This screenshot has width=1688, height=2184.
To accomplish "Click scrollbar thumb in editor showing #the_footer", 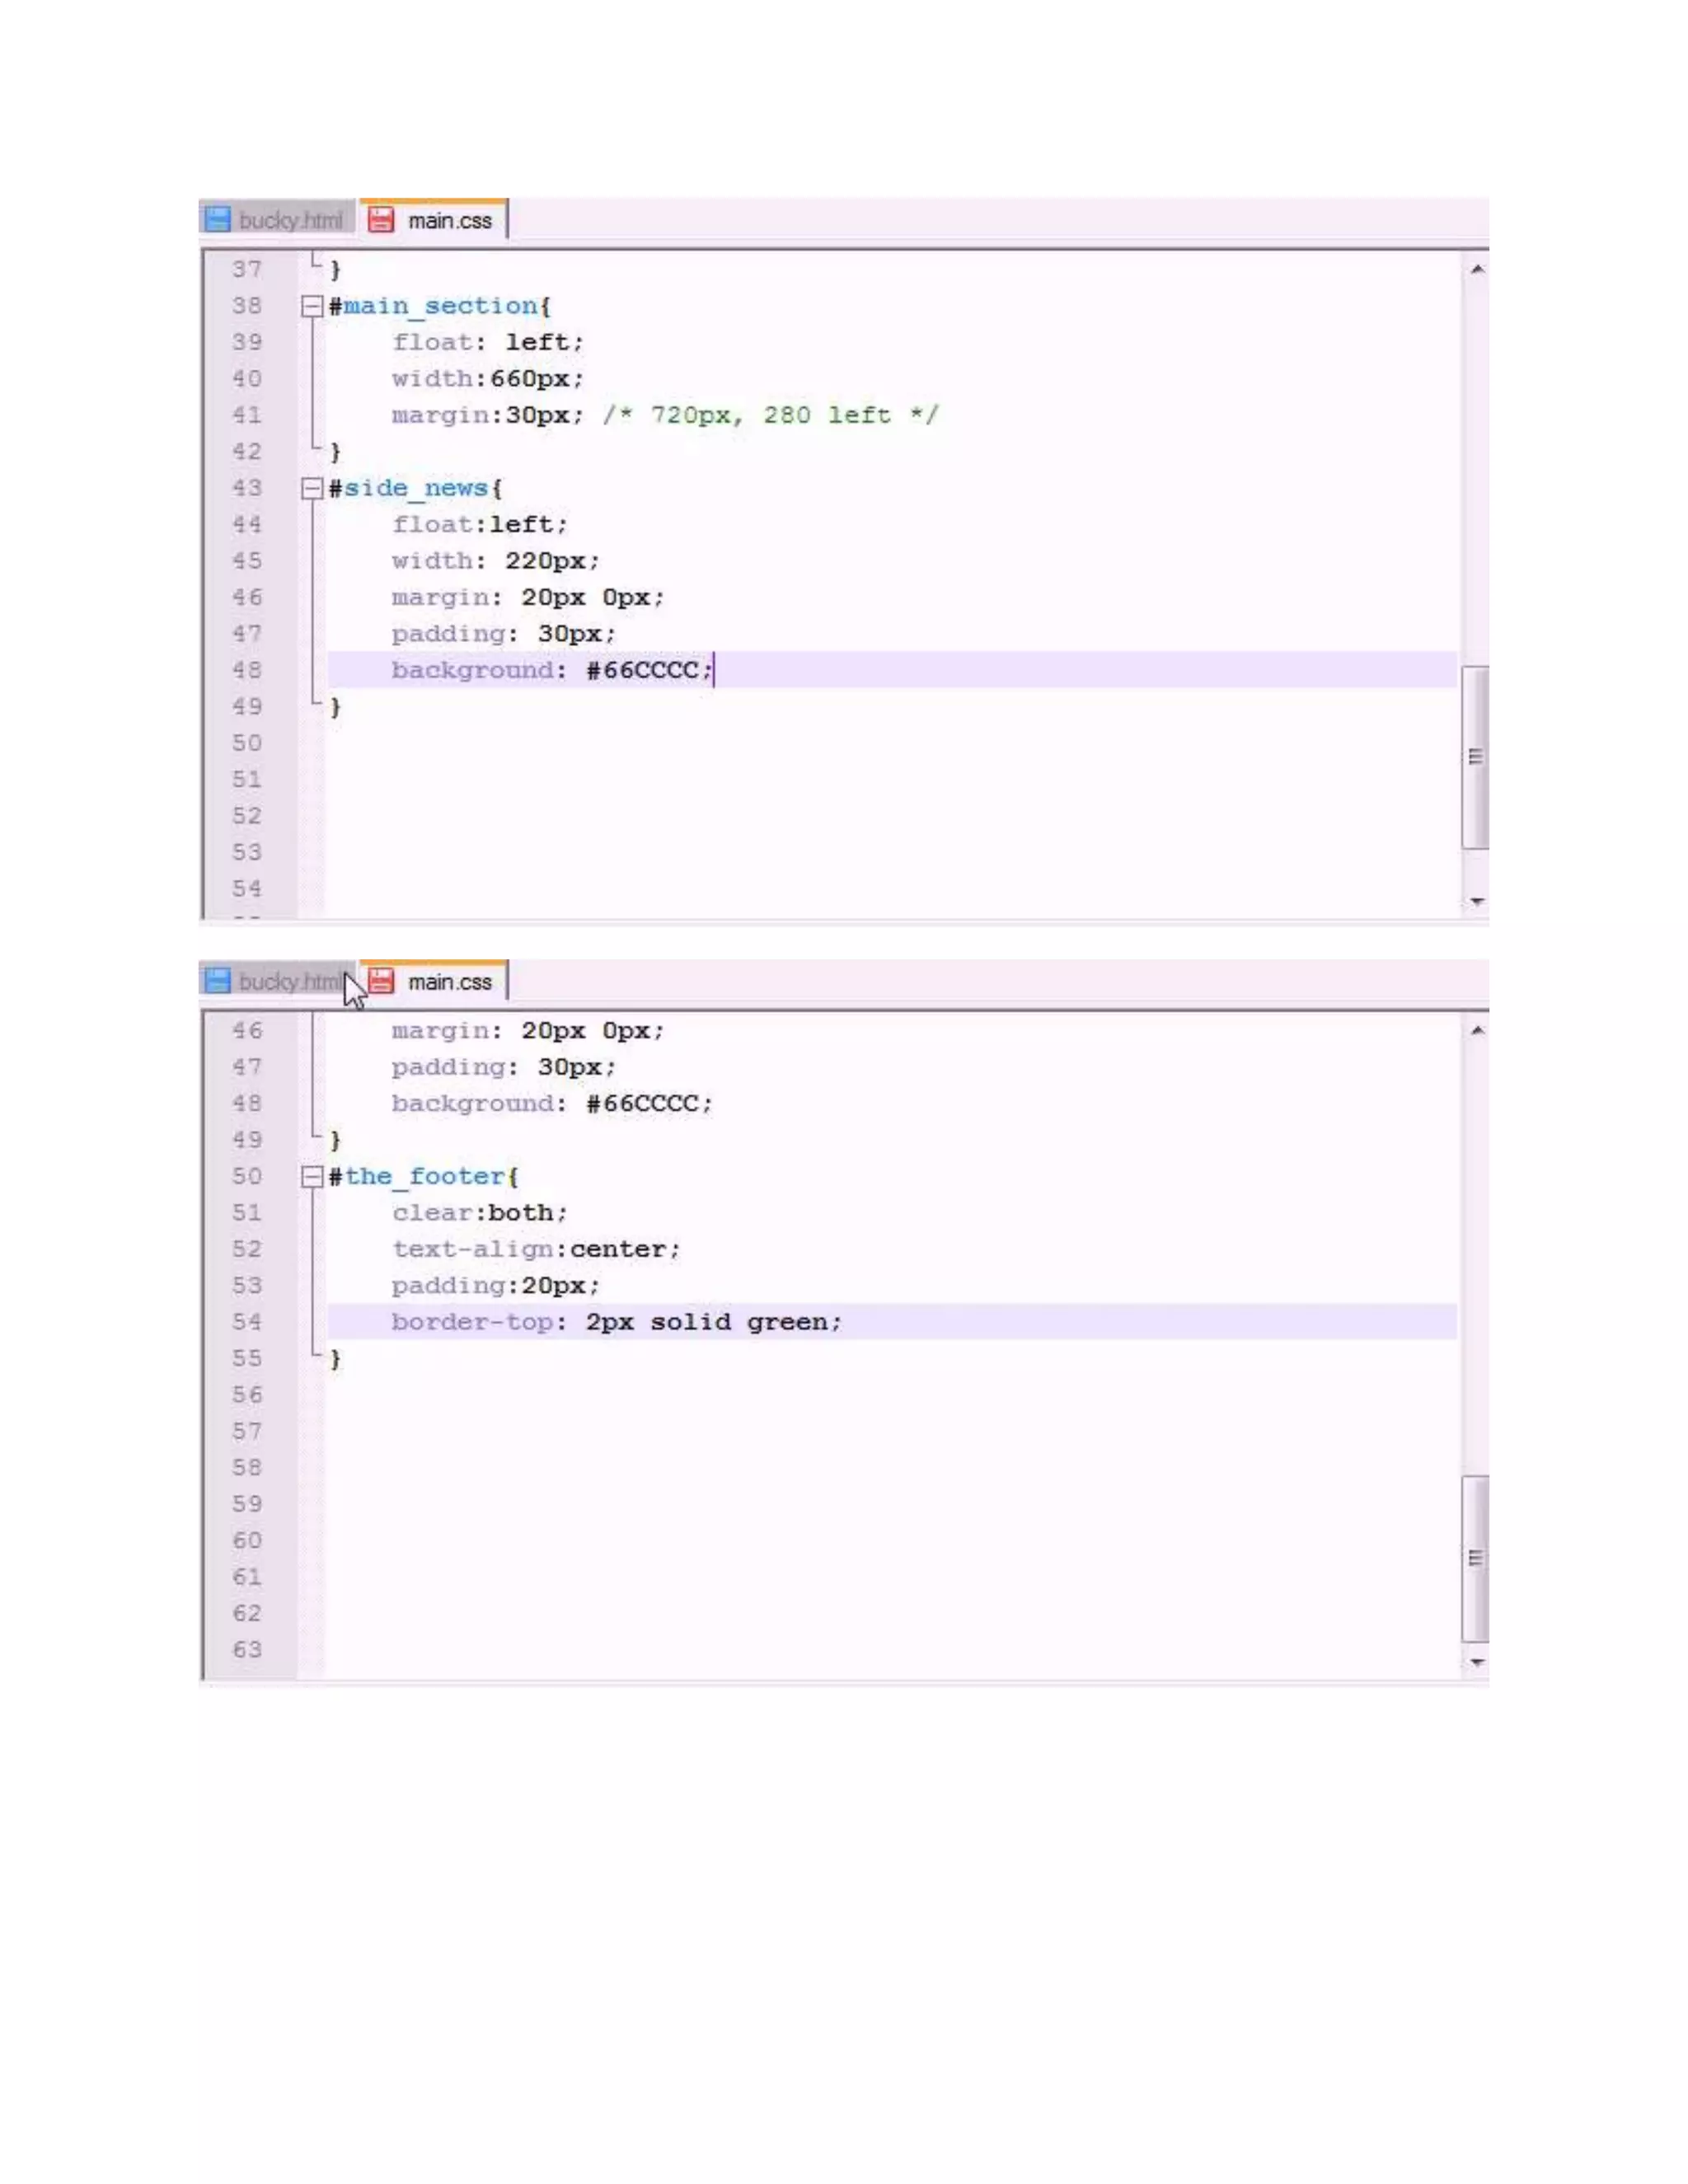I will (x=1476, y=1558).
